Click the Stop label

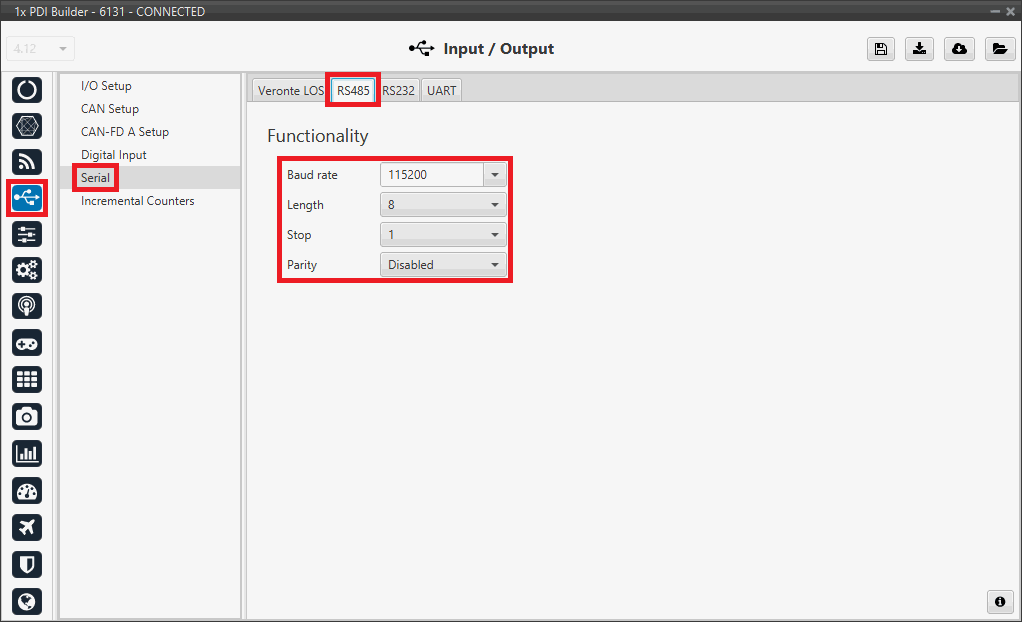tap(299, 235)
